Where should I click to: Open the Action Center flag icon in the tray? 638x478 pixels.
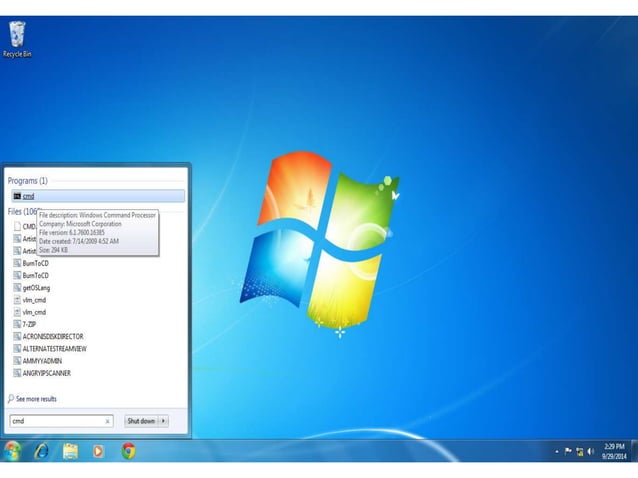click(x=568, y=451)
